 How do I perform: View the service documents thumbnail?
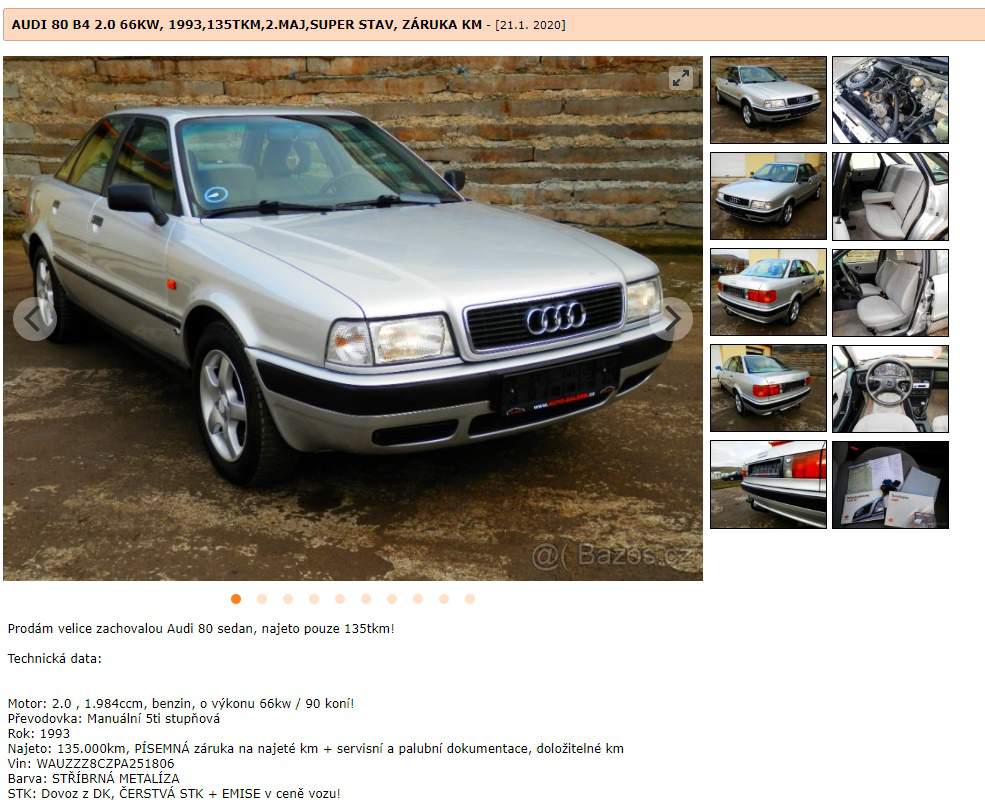point(890,485)
